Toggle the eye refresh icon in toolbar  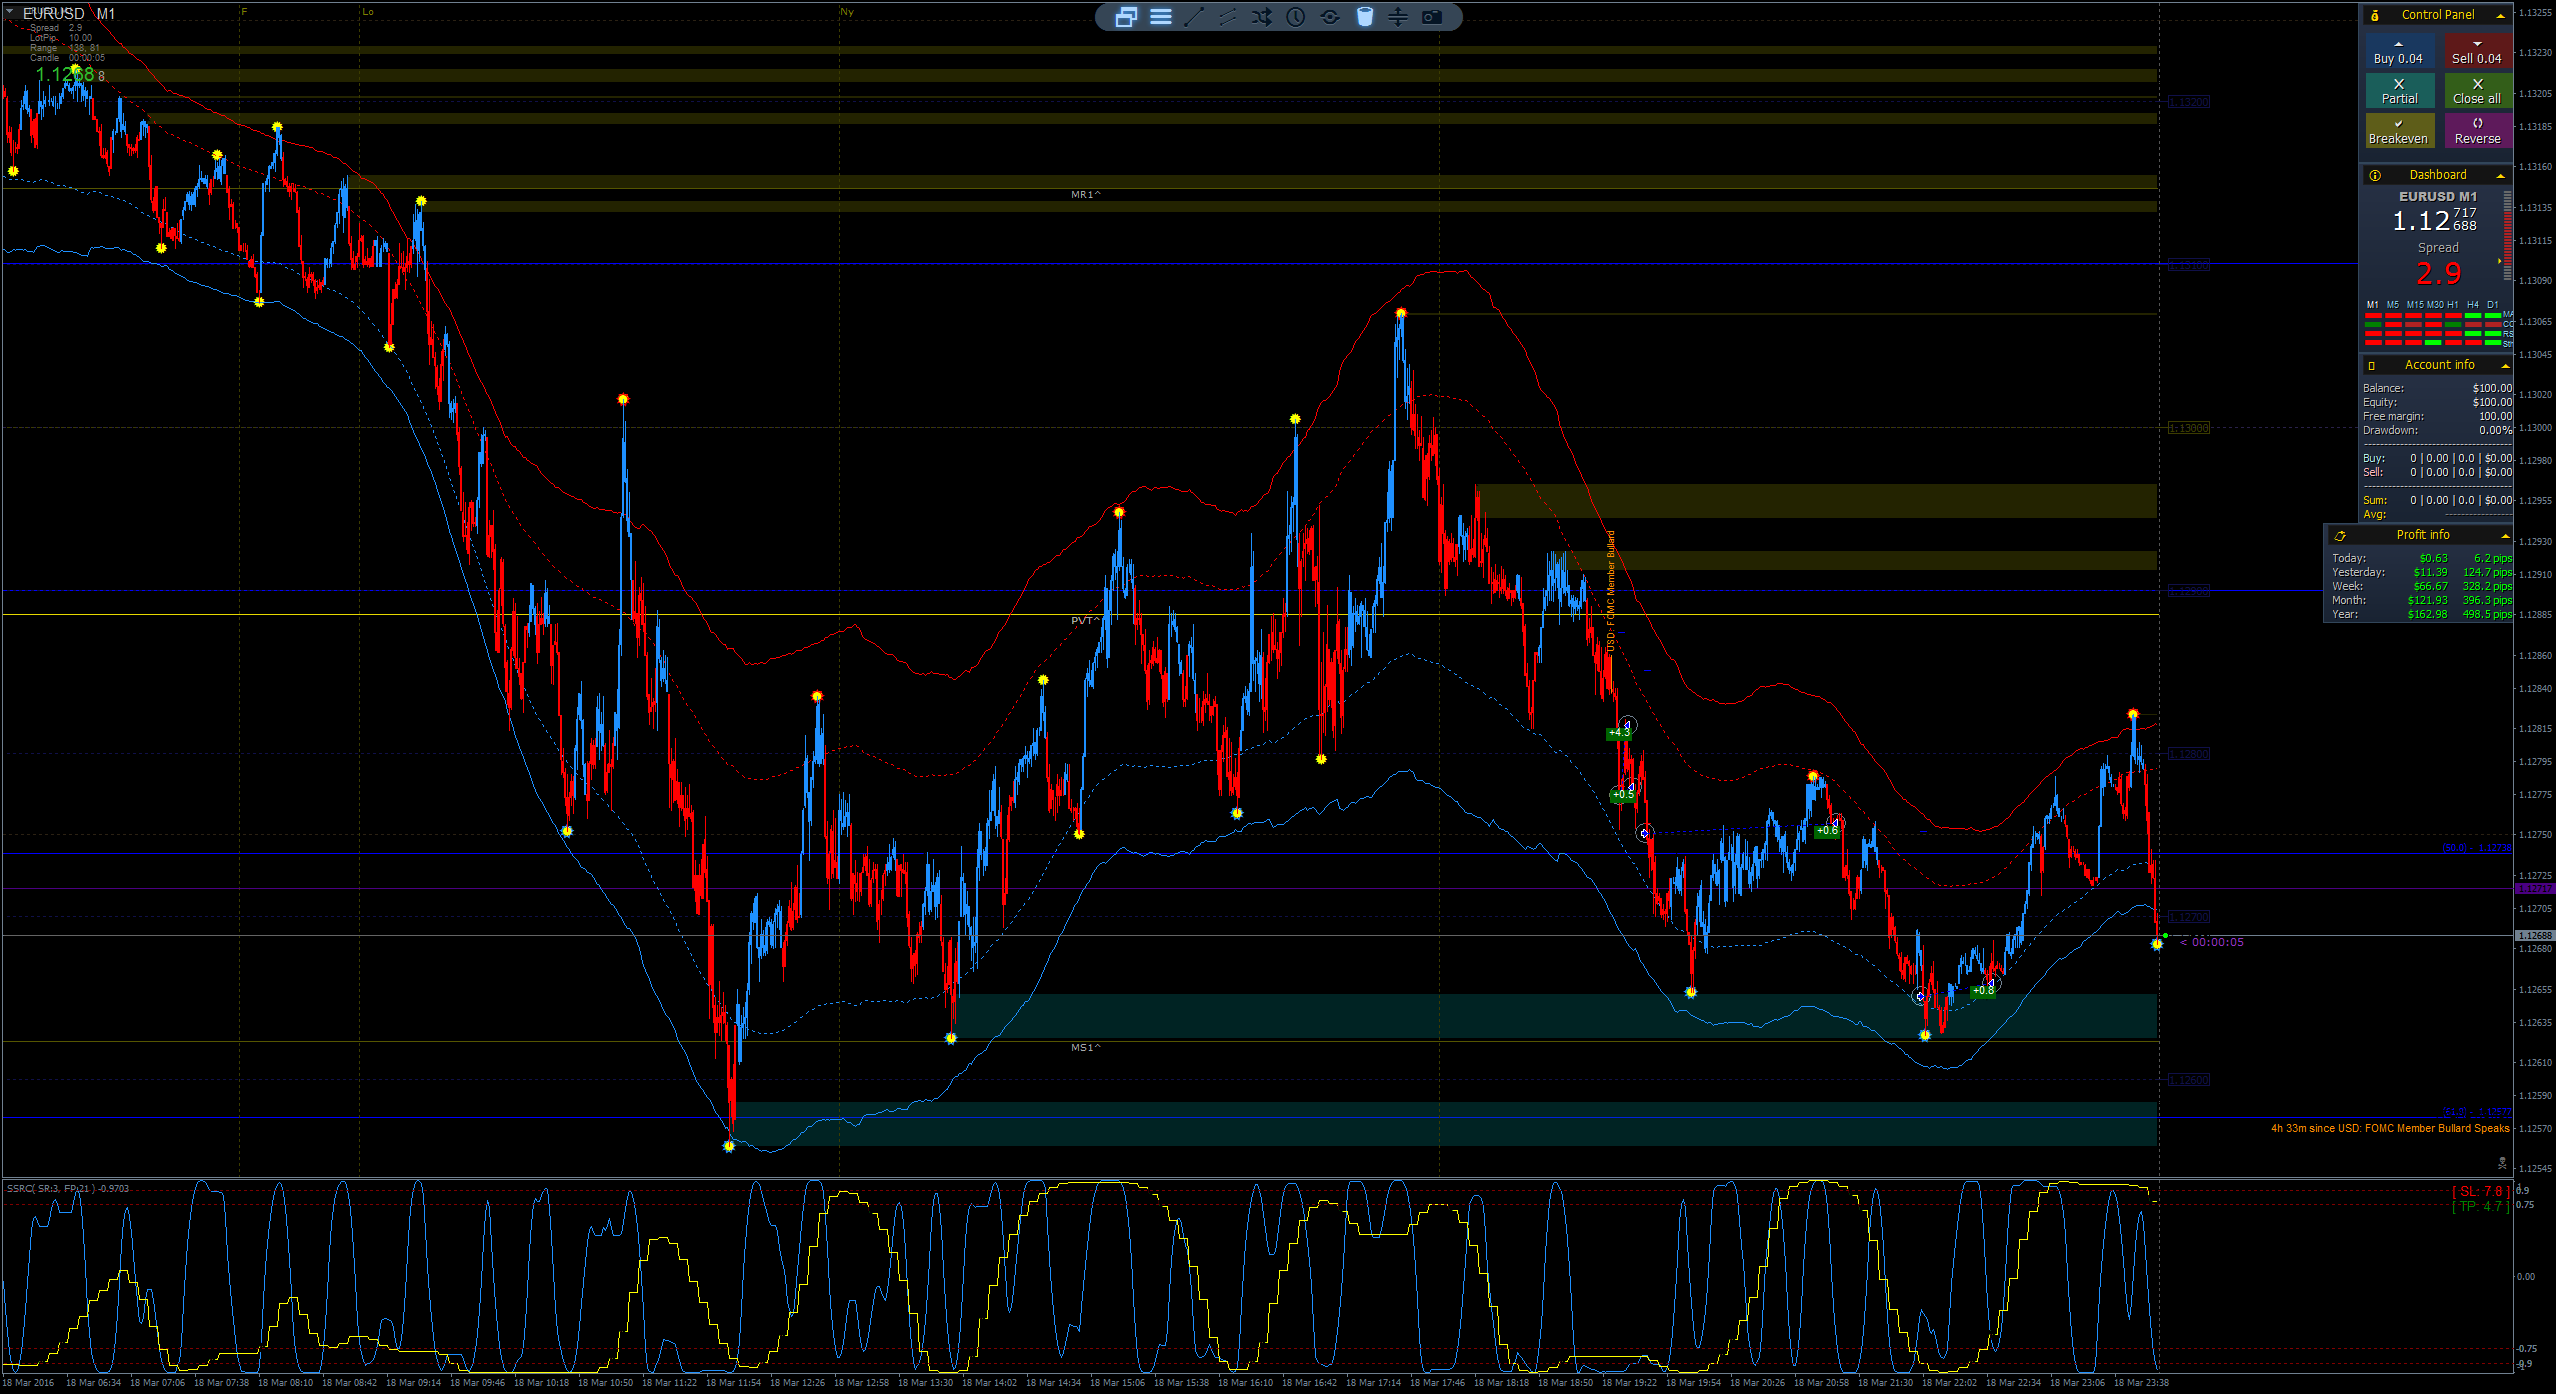tap(1330, 17)
